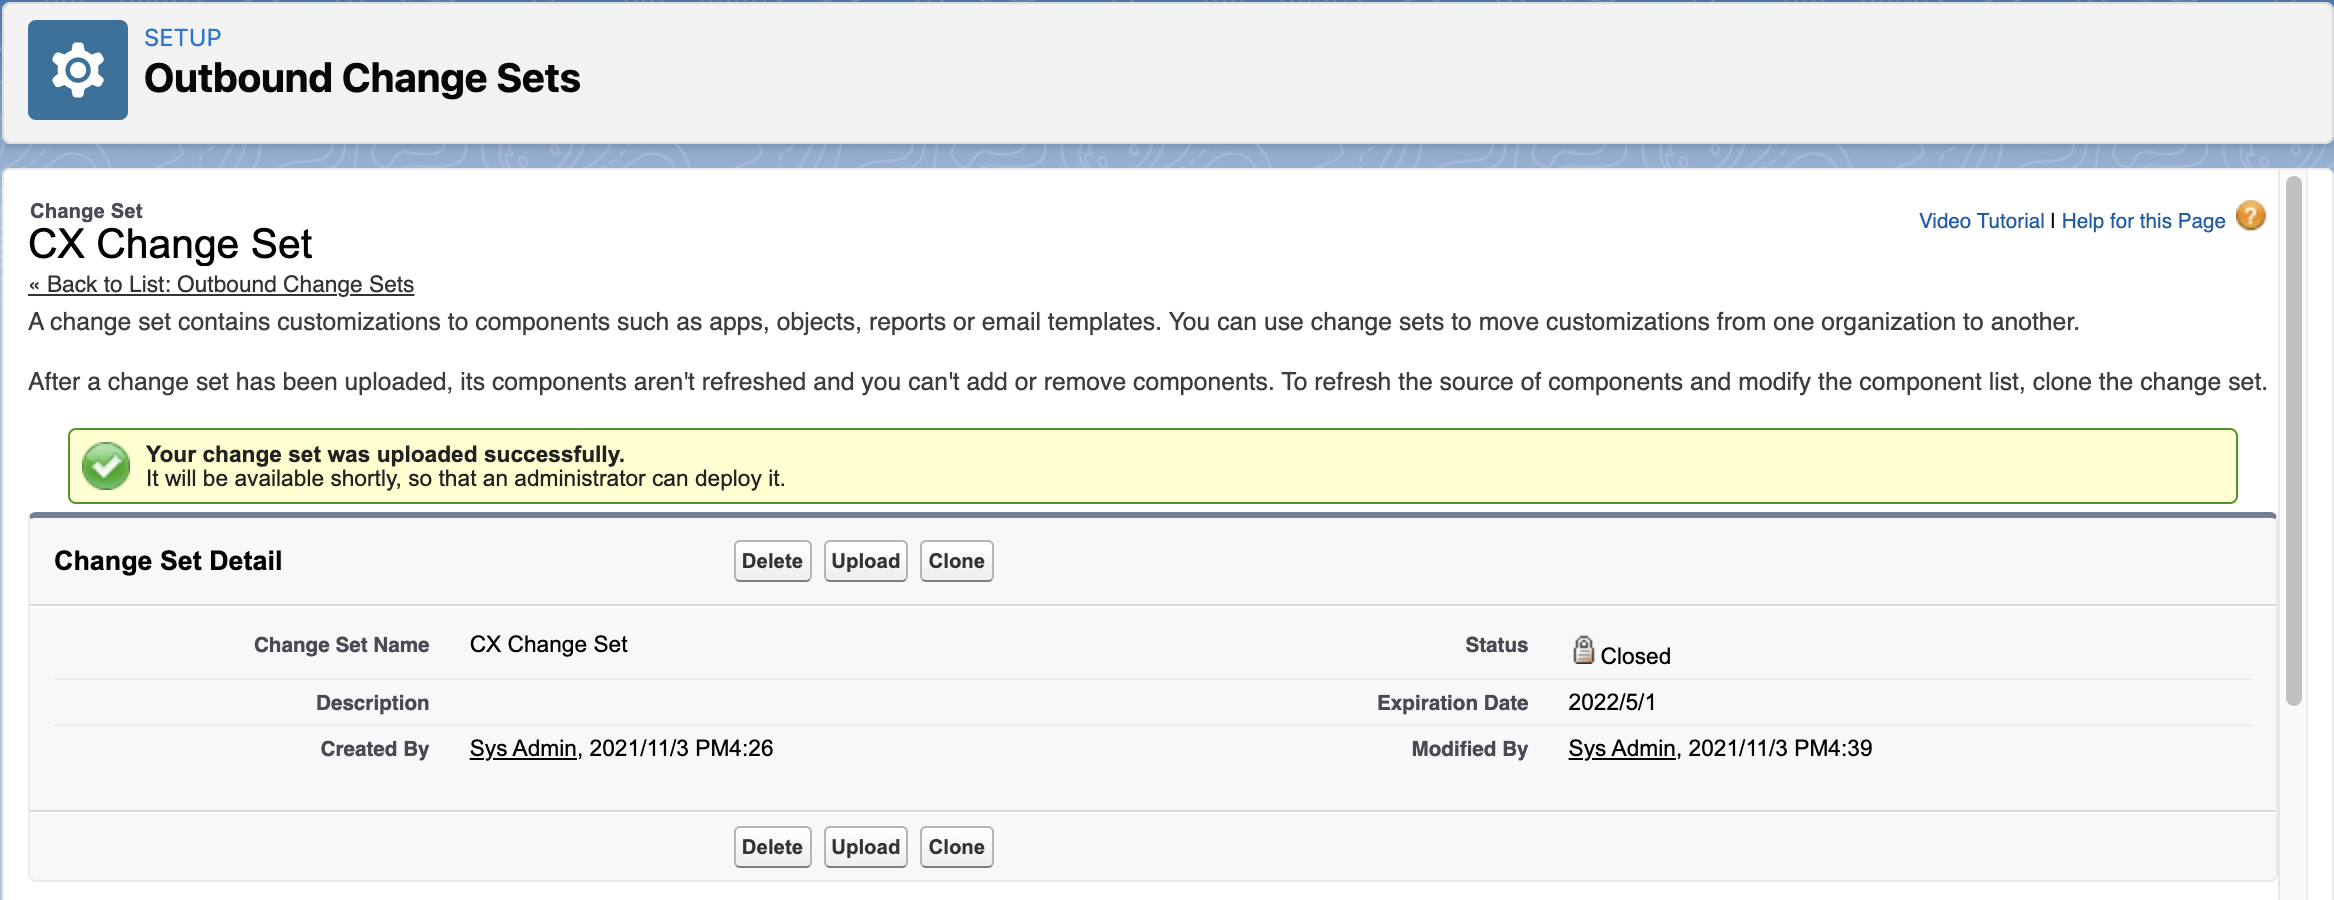The width and height of the screenshot is (2334, 900).
Task: Click the Change Set Name field label
Action: [341, 645]
